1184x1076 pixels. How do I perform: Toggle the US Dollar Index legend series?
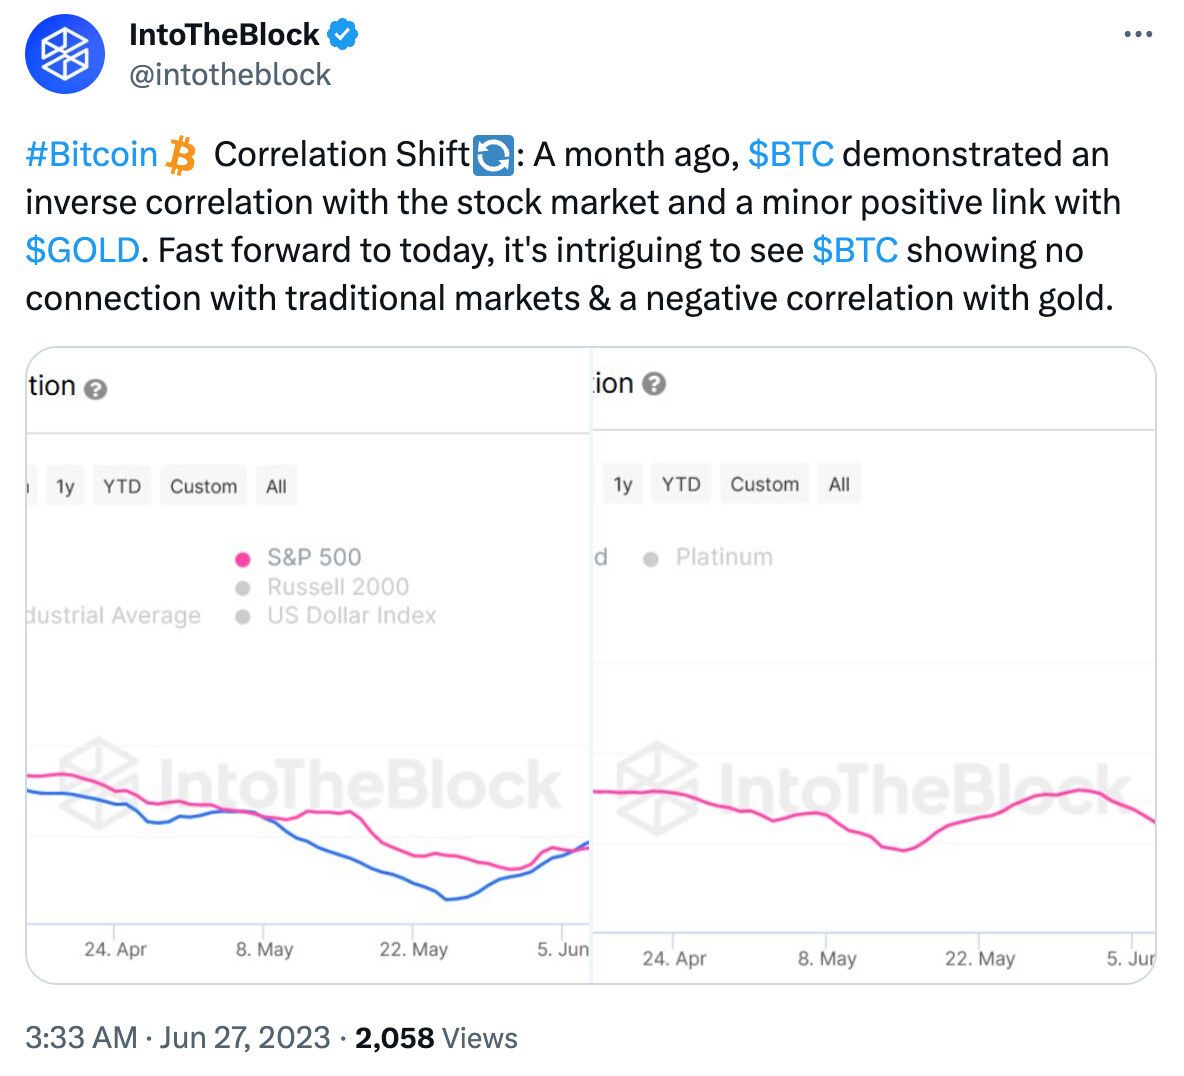coord(351,615)
